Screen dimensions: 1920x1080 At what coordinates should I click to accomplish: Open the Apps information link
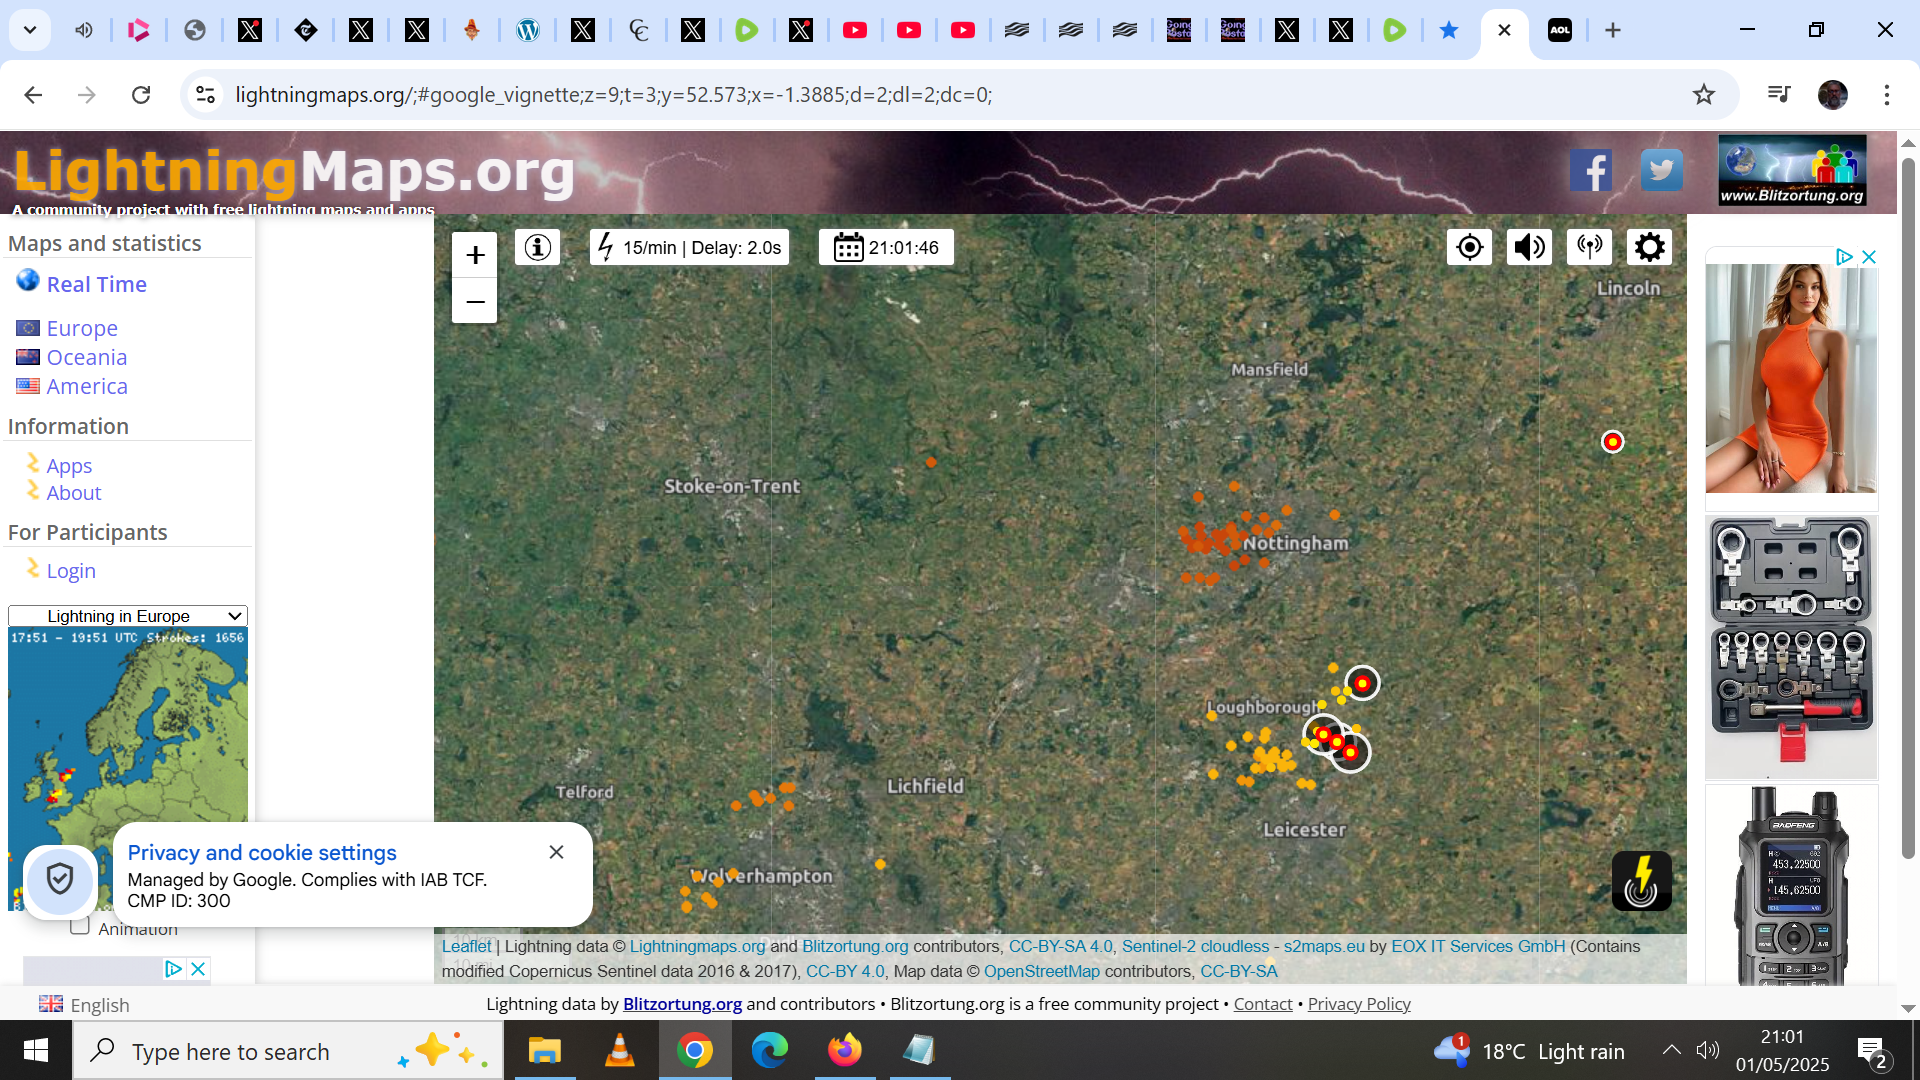pos(69,466)
